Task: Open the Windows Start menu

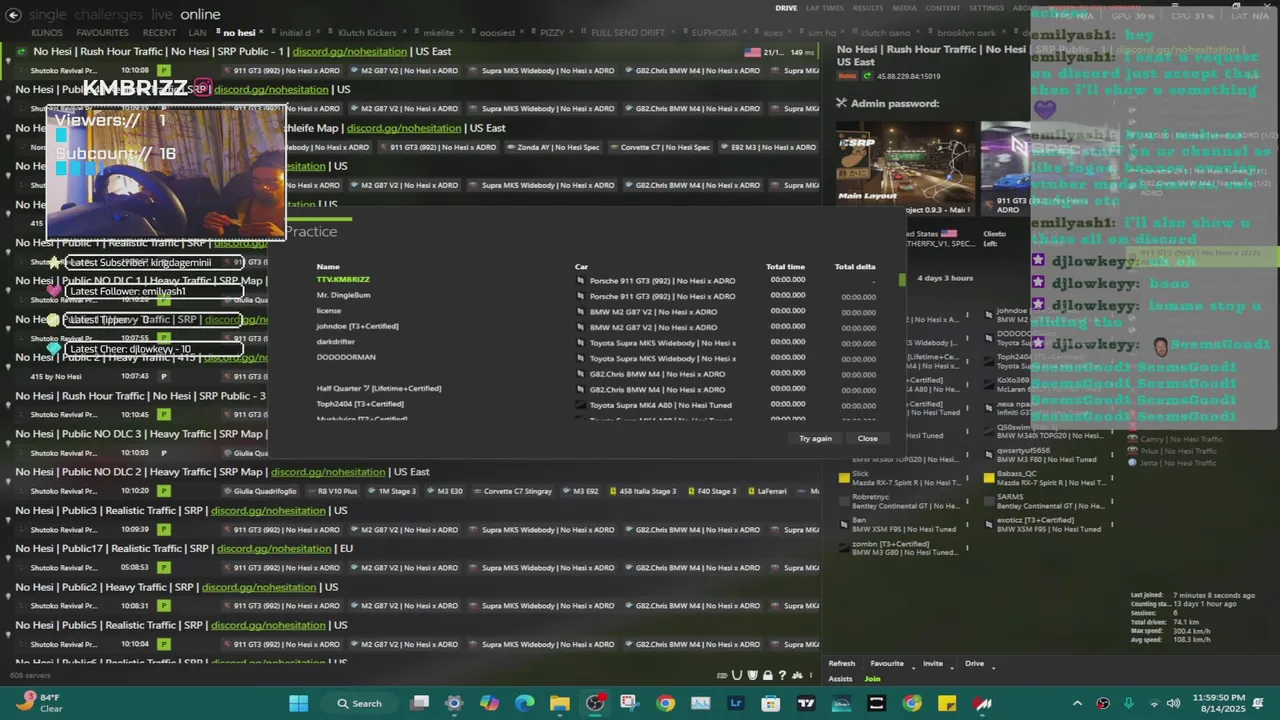Action: [298, 703]
